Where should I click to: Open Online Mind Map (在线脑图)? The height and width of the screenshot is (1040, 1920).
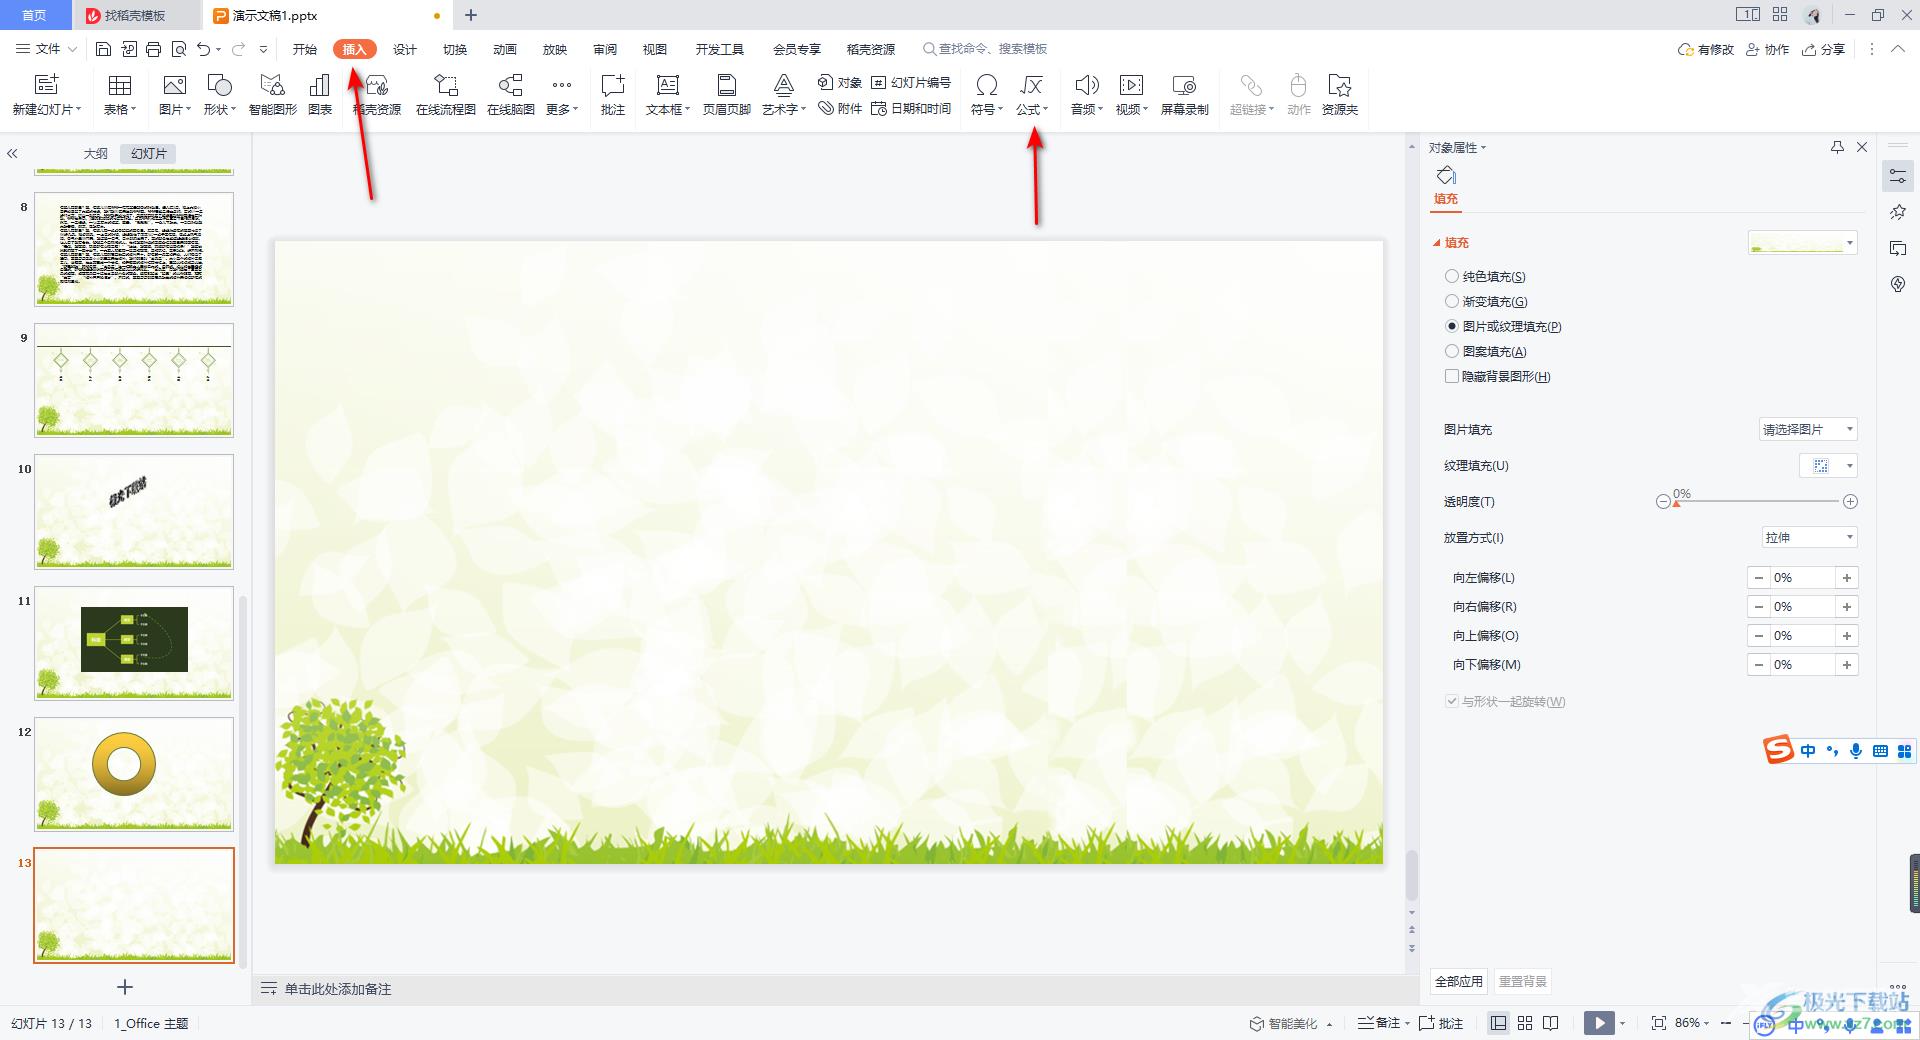tap(511, 95)
